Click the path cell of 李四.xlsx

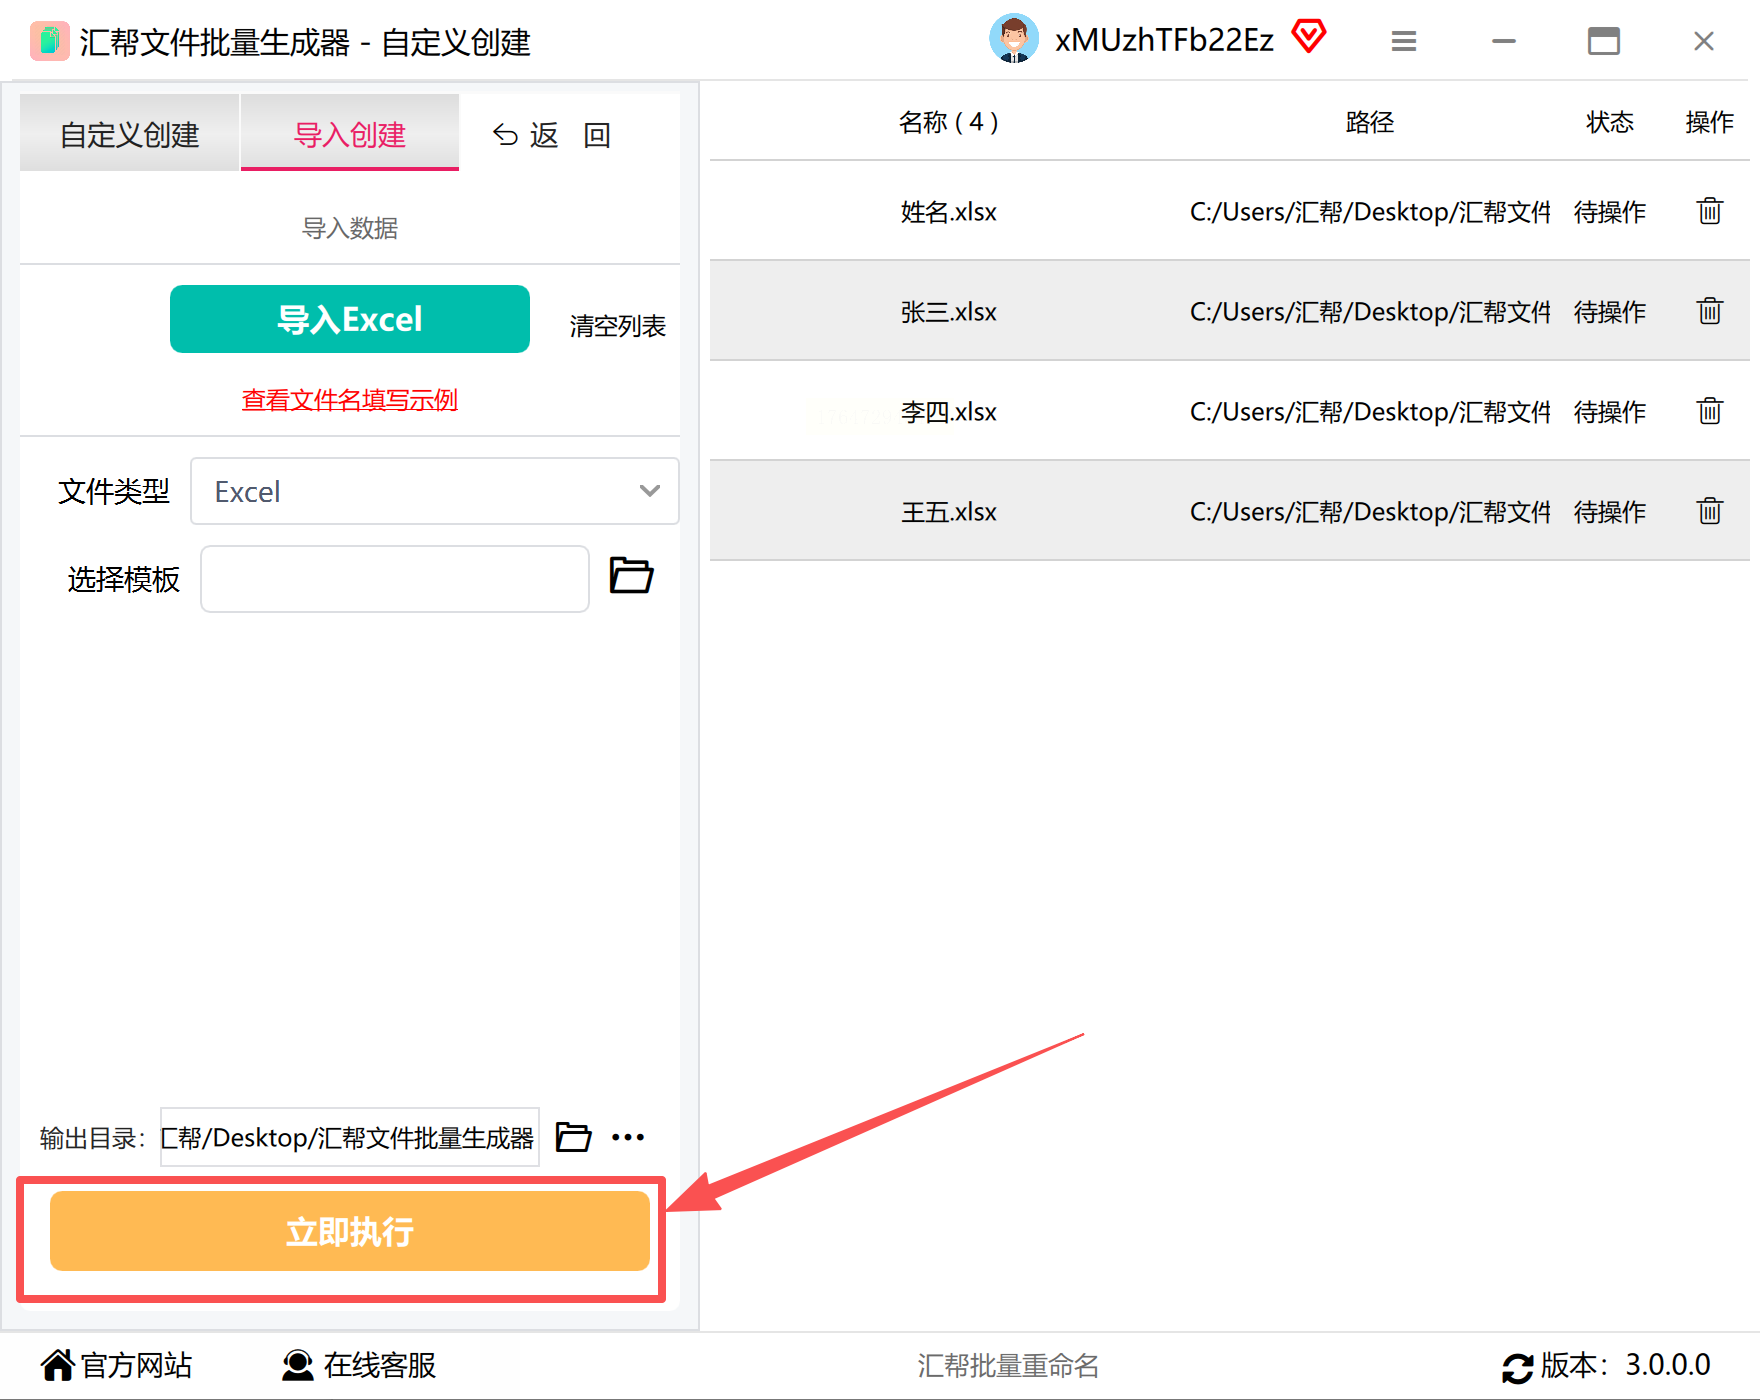click(x=1370, y=411)
